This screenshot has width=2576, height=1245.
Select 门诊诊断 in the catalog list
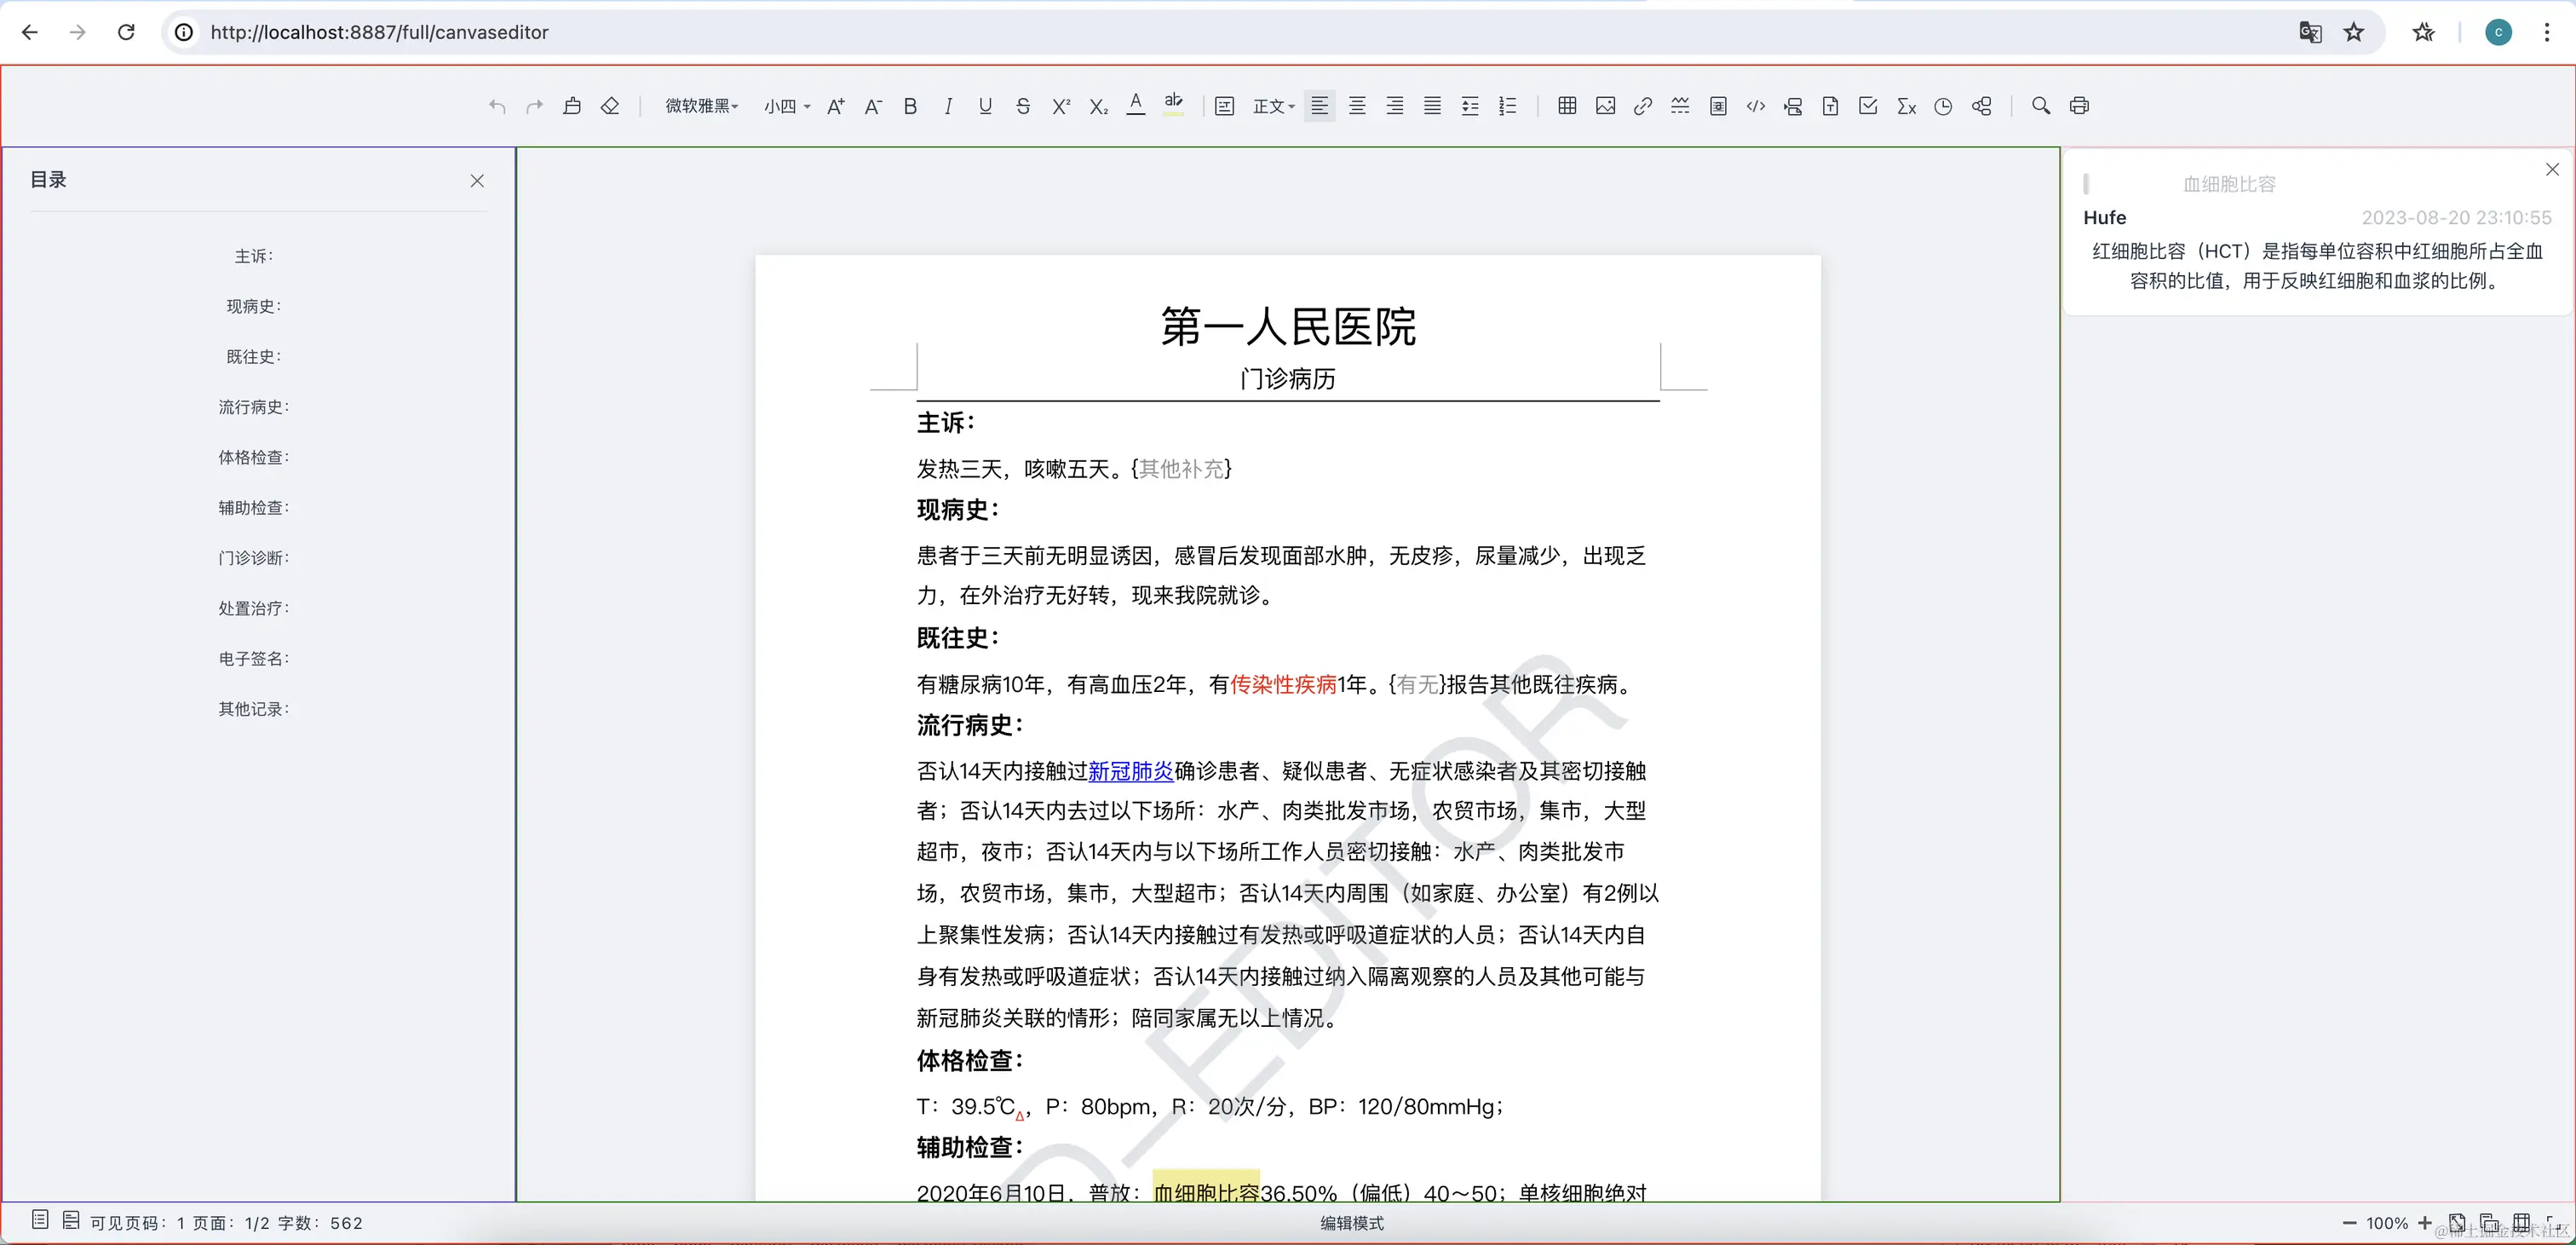point(253,558)
